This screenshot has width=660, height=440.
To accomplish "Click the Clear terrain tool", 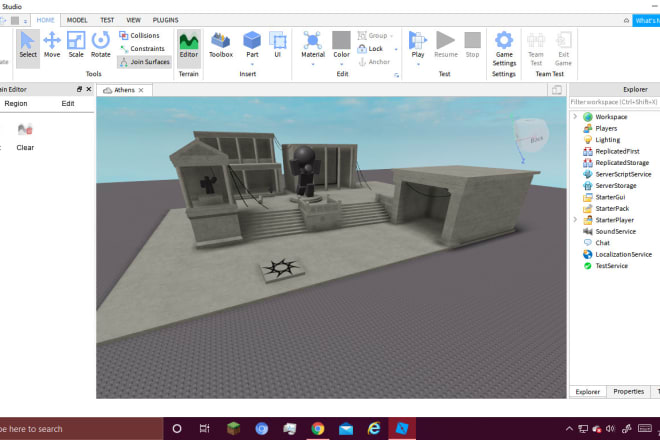I will (25, 137).
